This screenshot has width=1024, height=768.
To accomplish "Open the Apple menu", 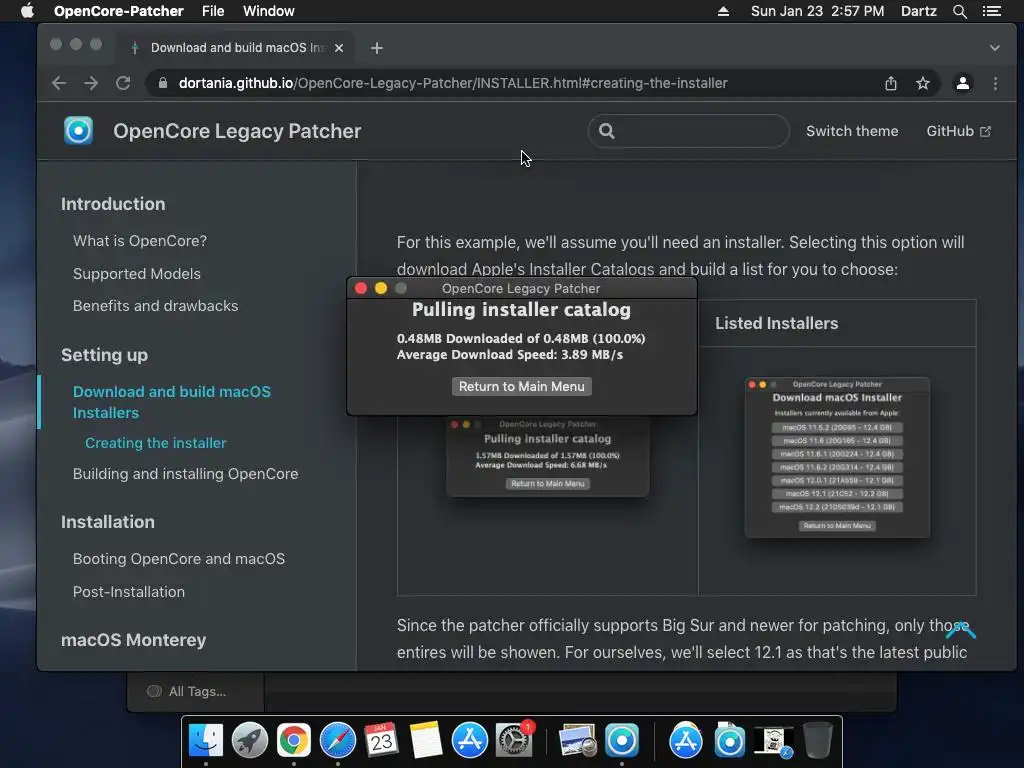I will pos(27,11).
